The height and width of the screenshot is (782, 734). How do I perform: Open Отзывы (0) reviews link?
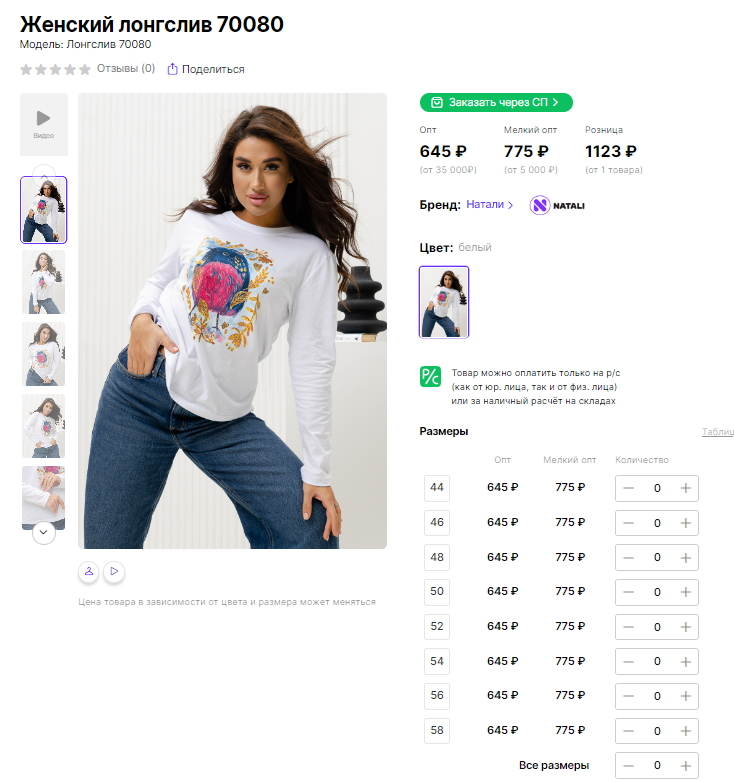coord(126,68)
